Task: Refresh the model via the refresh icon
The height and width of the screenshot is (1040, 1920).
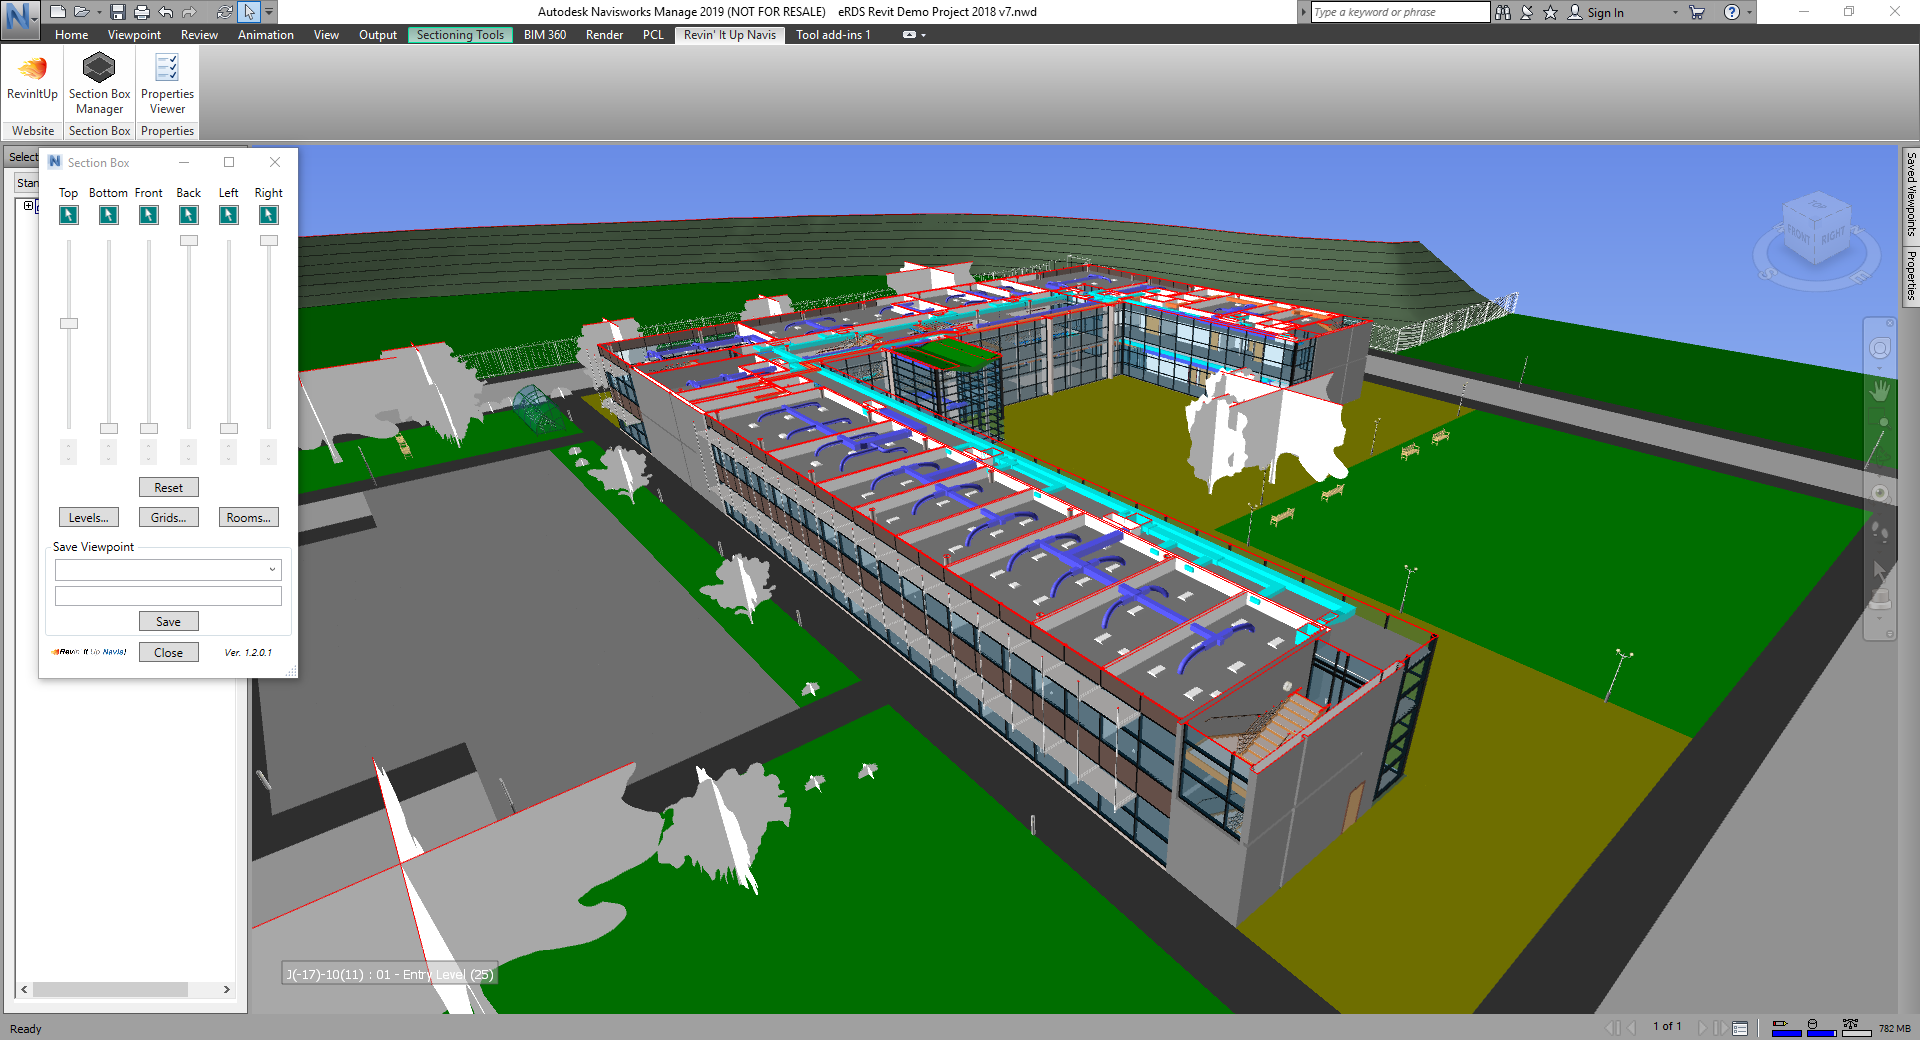Action: tap(224, 12)
